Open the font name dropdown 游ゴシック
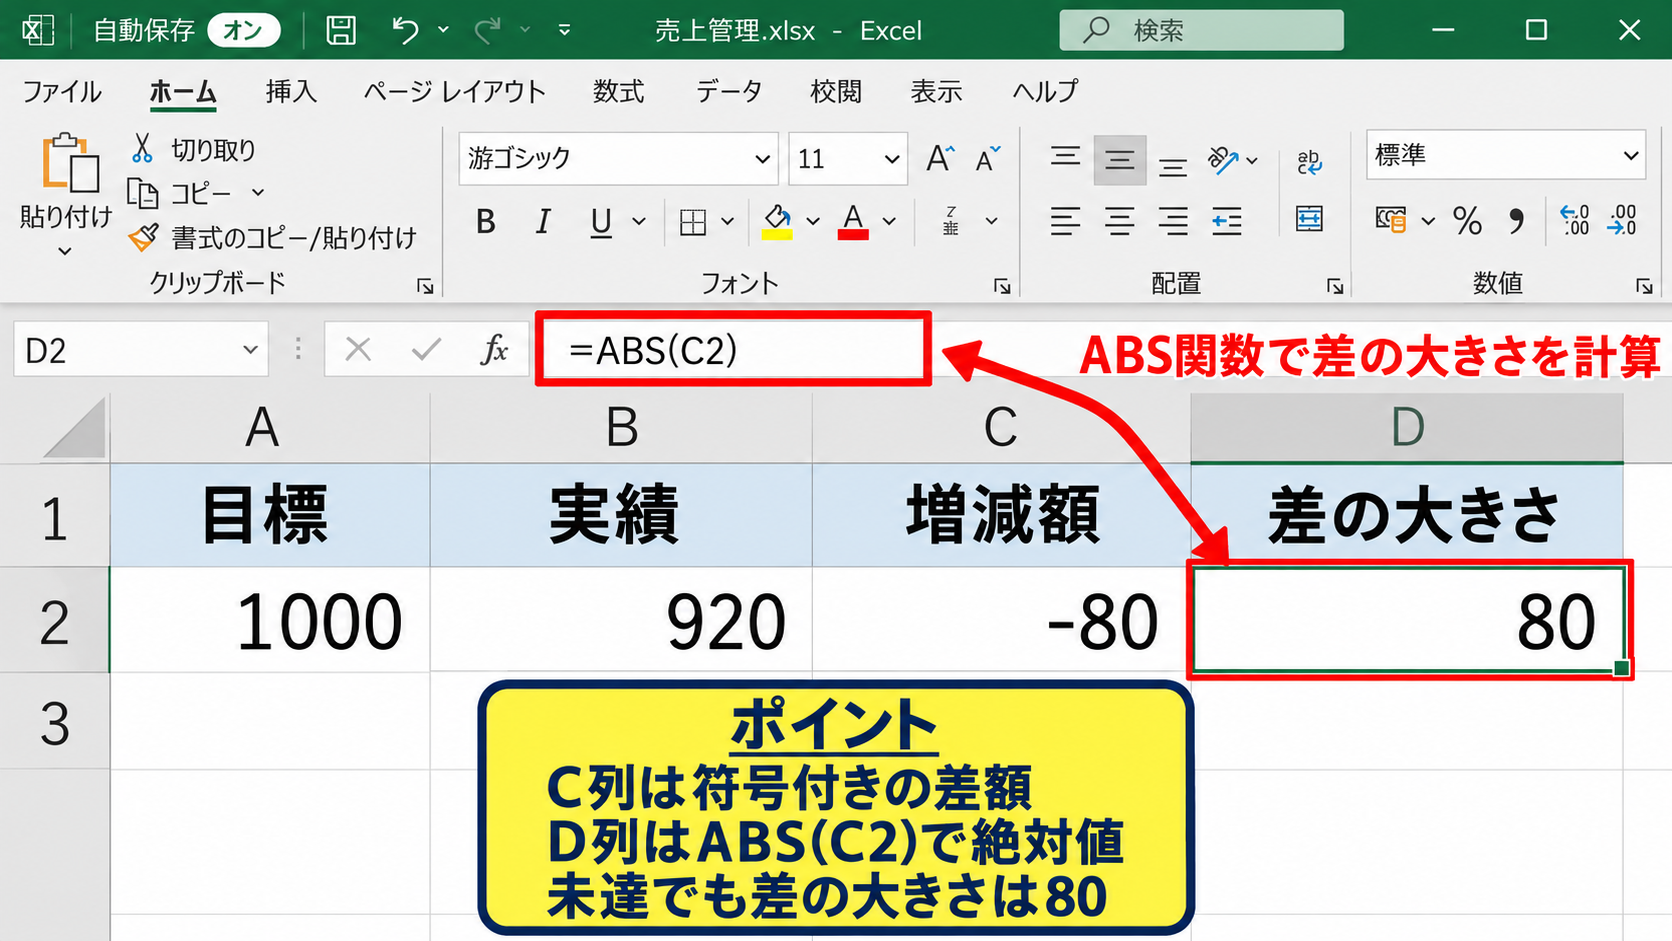This screenshot has width=1672, height=941. pos(762,159)
